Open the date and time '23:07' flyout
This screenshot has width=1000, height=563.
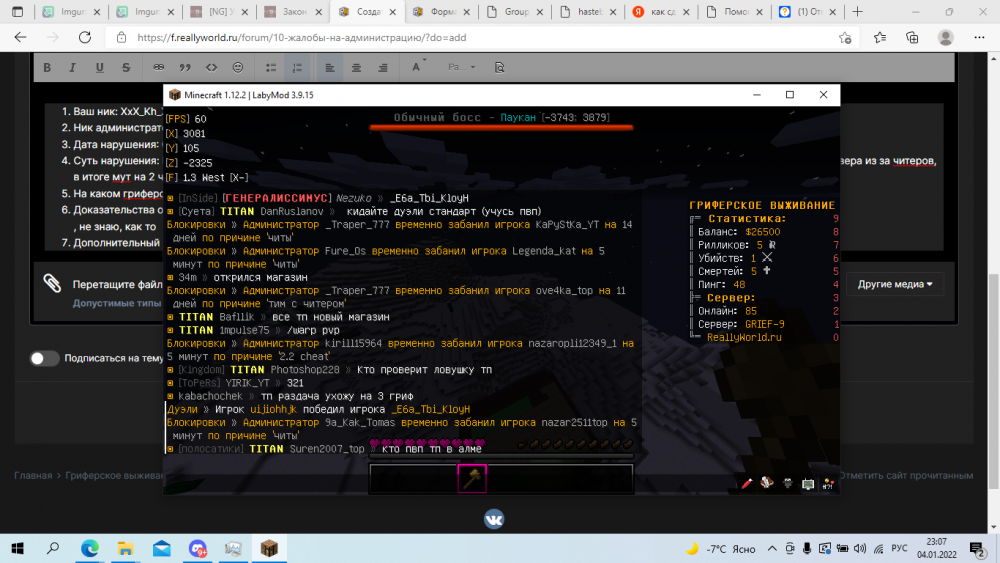click(937, 548)
